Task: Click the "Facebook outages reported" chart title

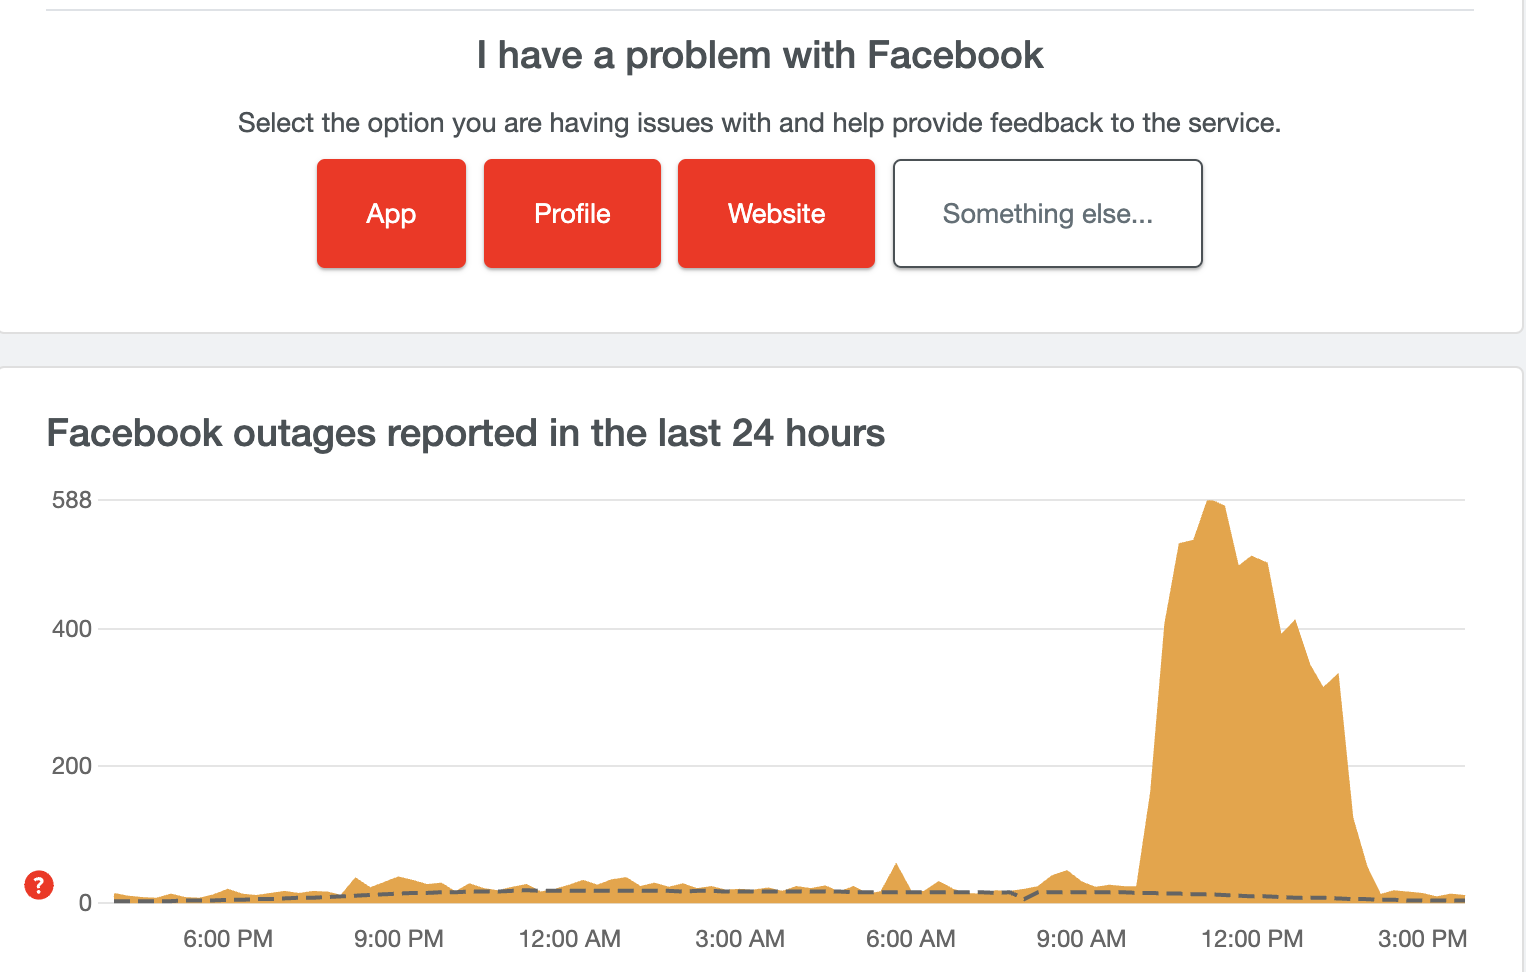Action: [x=466, y=434]
